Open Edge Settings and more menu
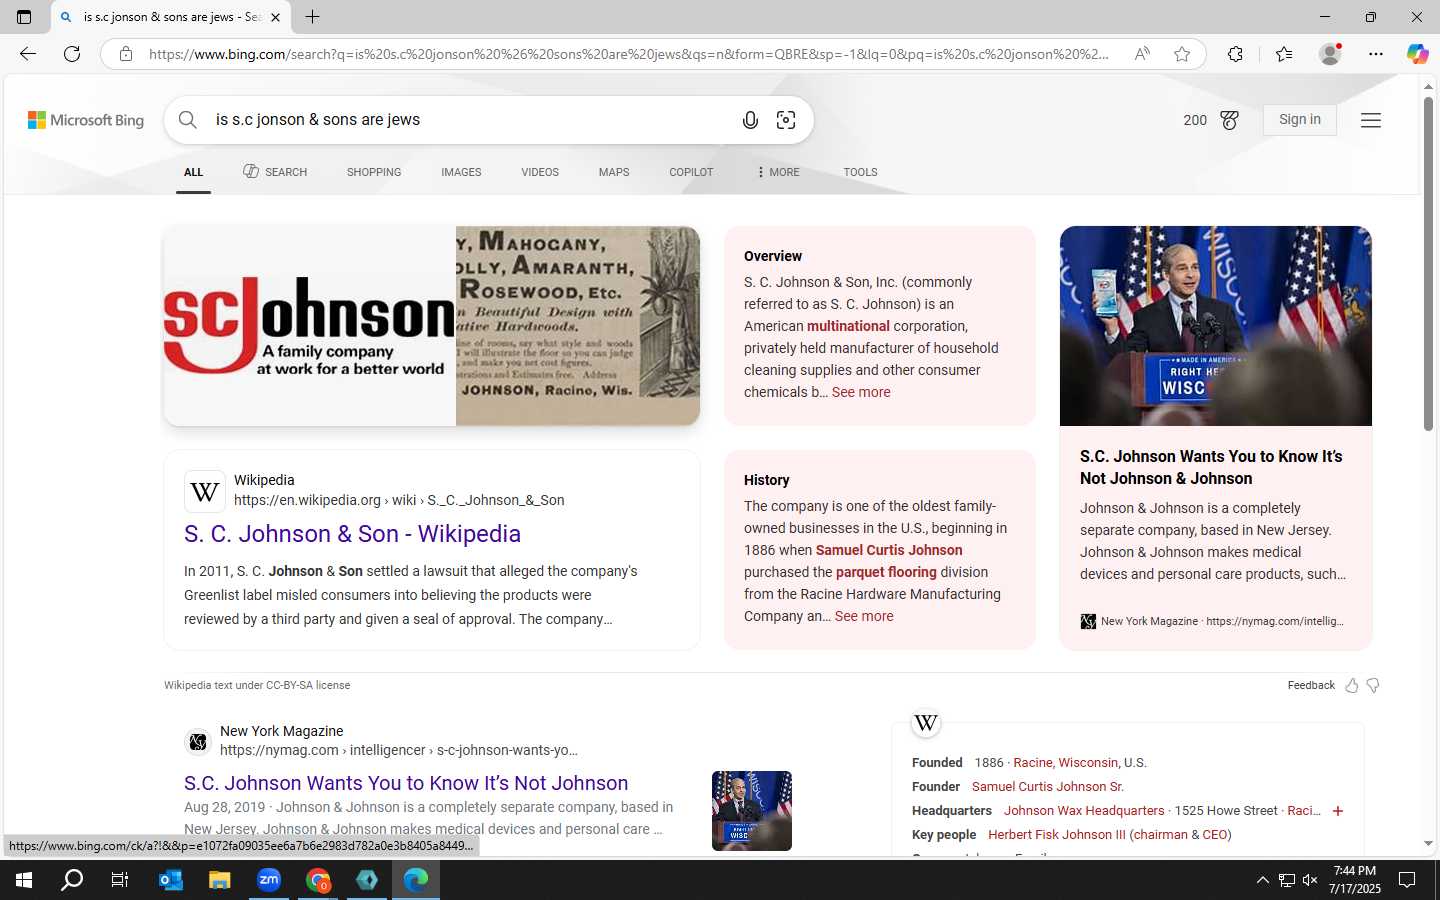 1376,54
